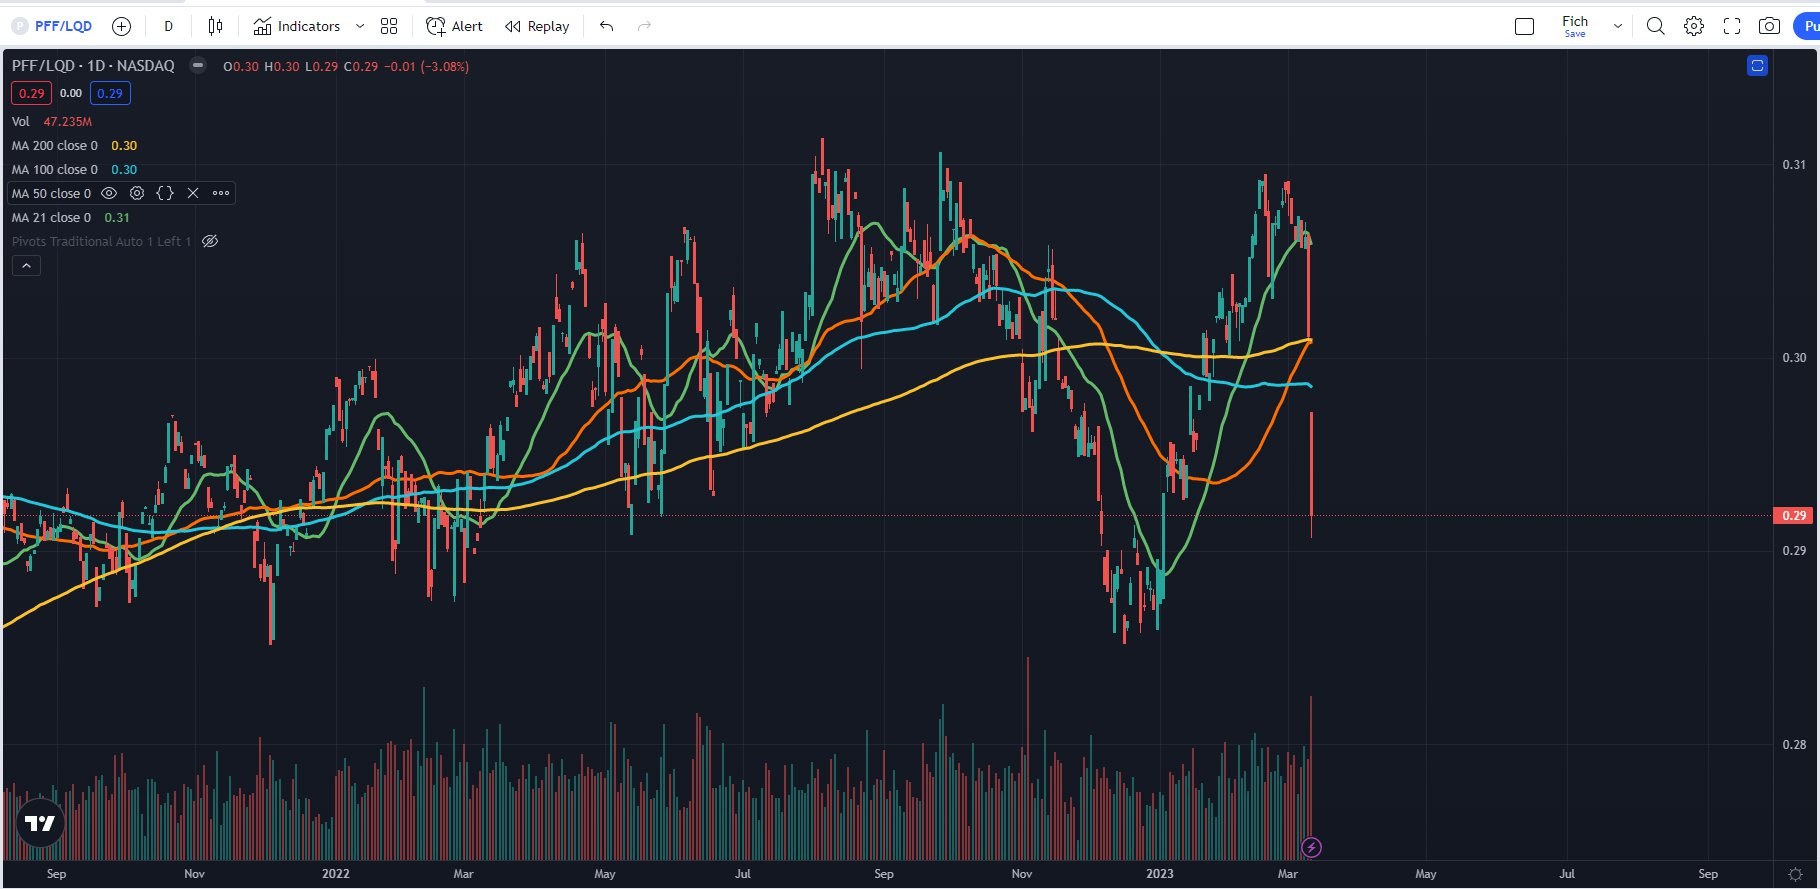Click the 2023 label on time axis
This screenshot has width=1820, height=889.
(1160, 874)
